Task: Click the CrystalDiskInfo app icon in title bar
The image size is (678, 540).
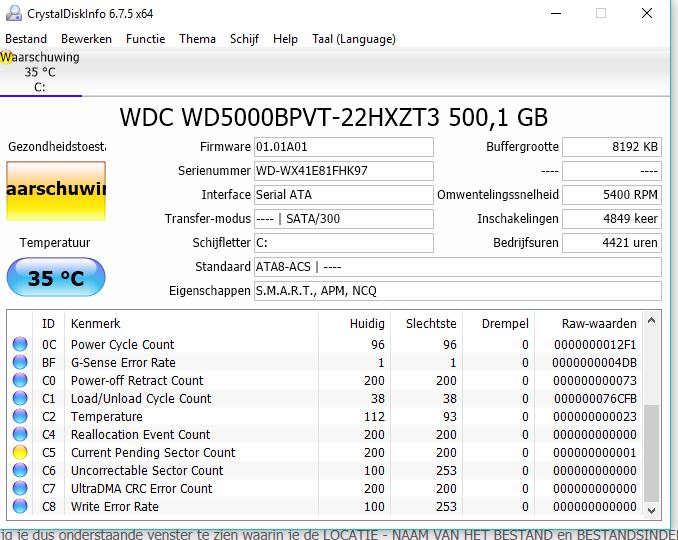Action: click(x=13, y=13)
